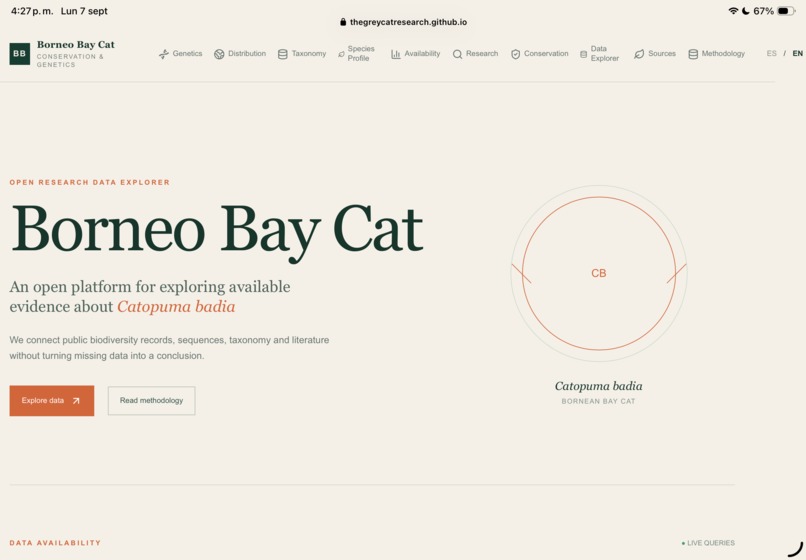Screen dimensions: 806x560
Task: Tap the thegreycatresearch.github.io address bar
Action: pos(404,22)
